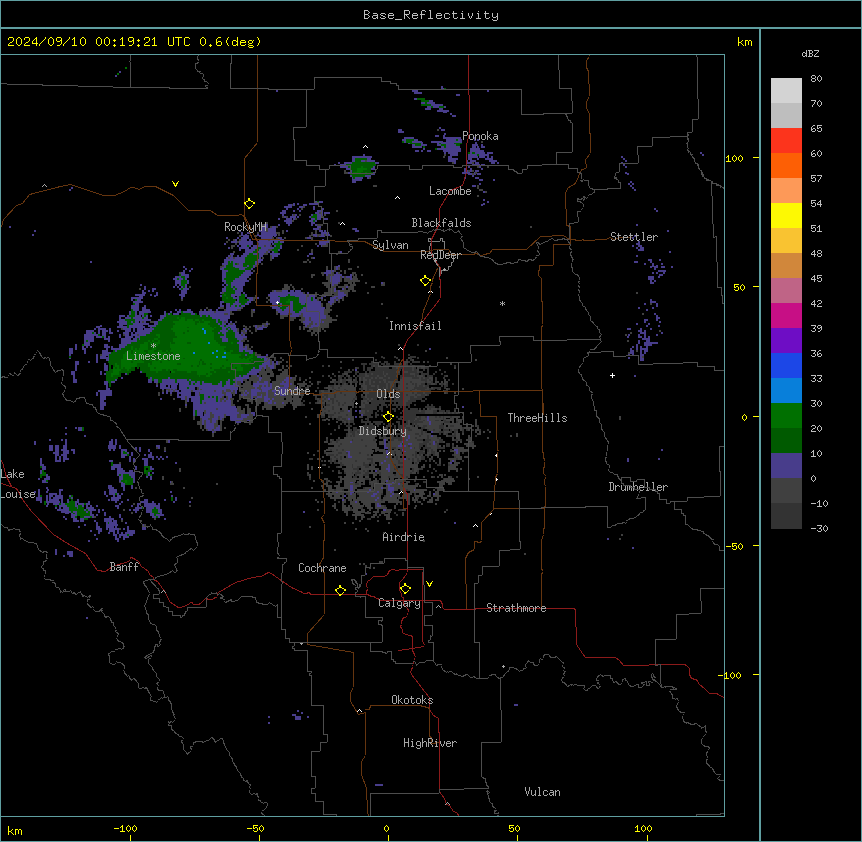Select the bright green swatch at 20-30 dBZ
The image size is (862, 842).
tap(786, 416)
